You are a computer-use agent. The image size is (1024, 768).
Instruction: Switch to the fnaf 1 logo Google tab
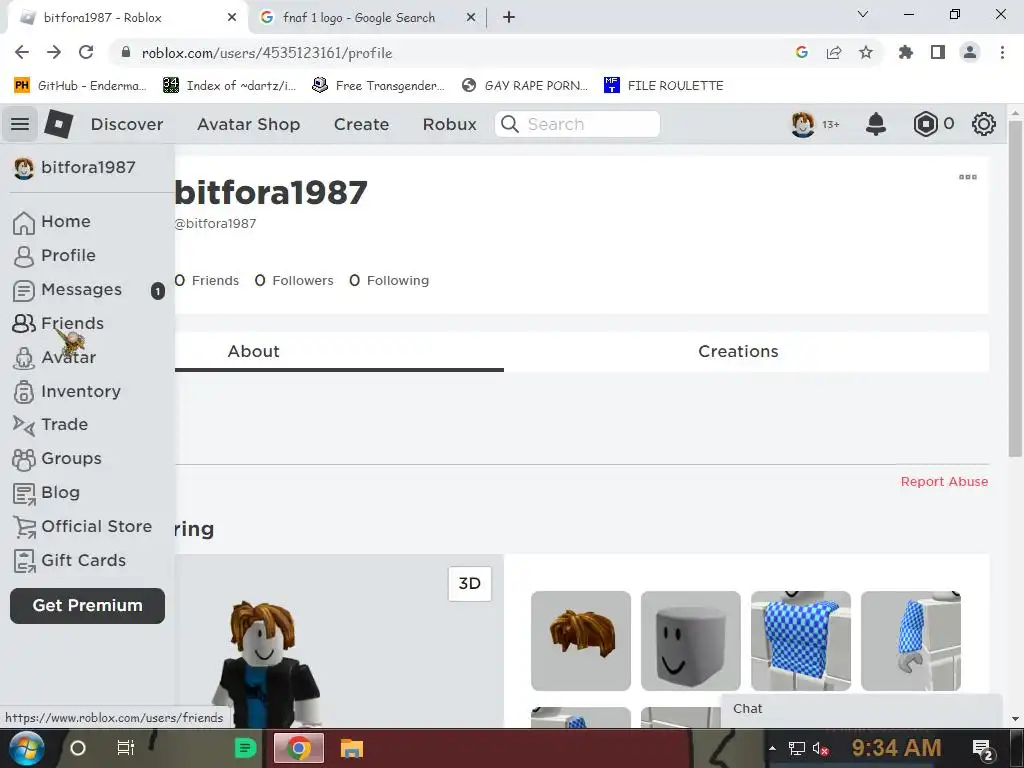click(x=359, y=18)
